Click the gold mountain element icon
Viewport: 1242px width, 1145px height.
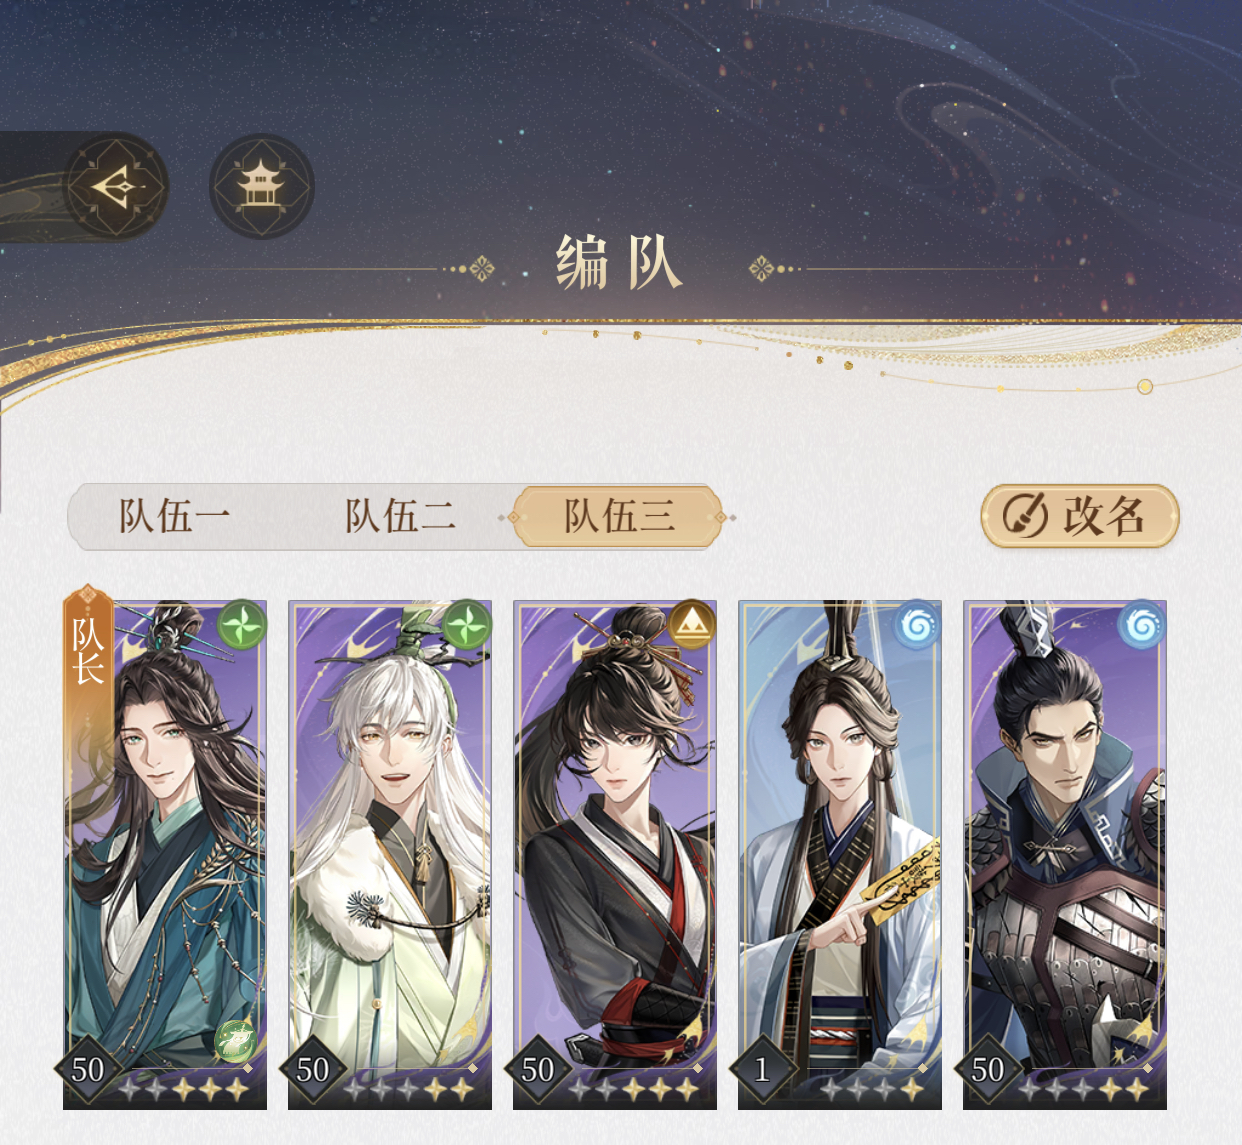point(691,625)
